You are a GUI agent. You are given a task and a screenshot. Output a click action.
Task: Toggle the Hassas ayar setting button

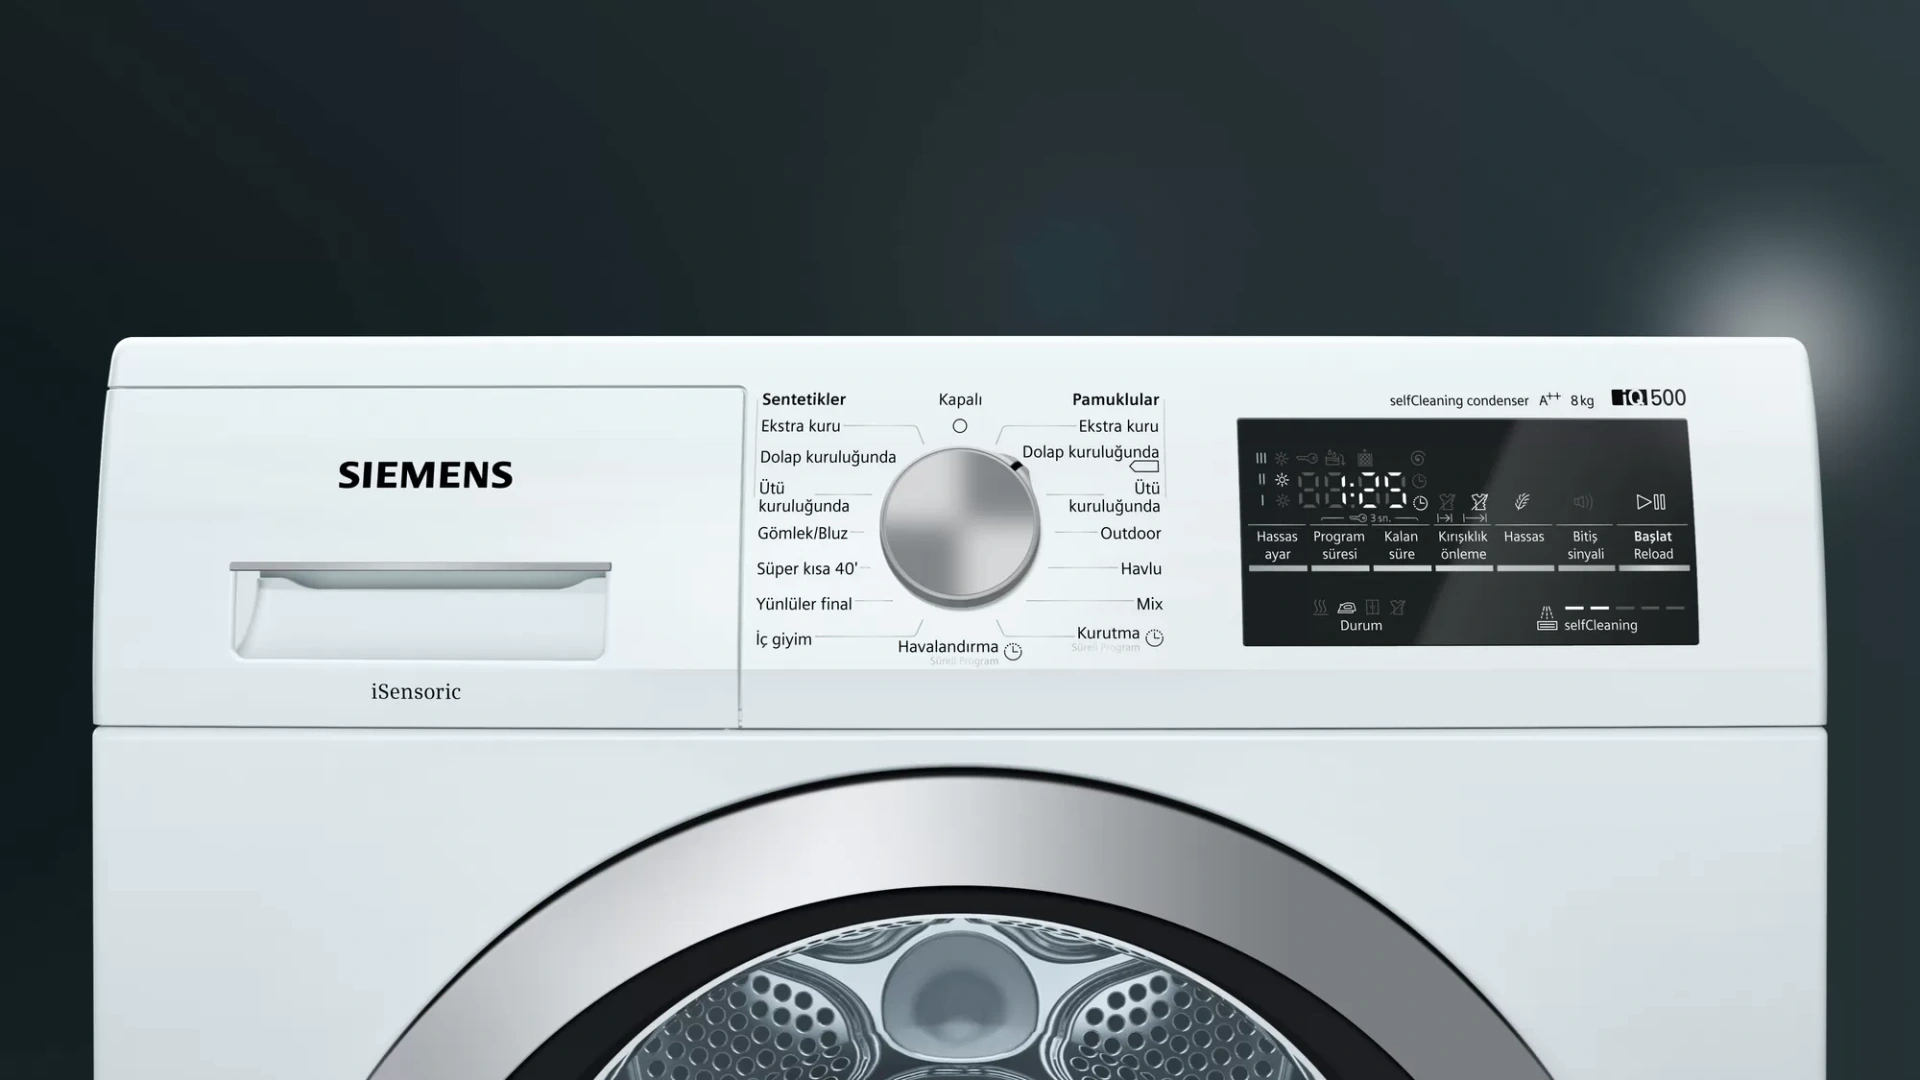(x=1277, y=546)
